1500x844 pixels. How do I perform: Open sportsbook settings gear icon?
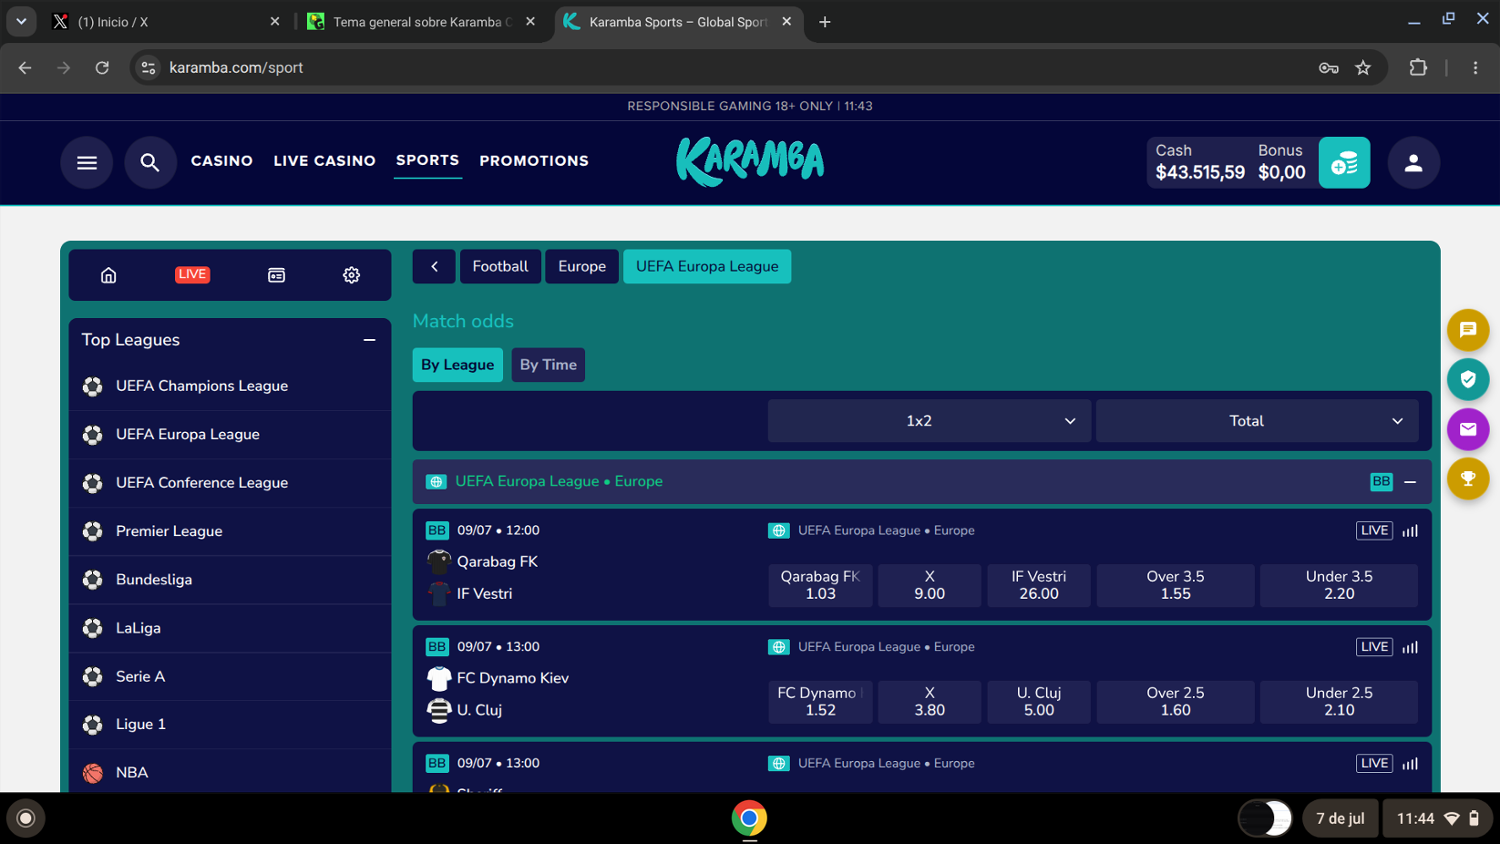point(351,275)
